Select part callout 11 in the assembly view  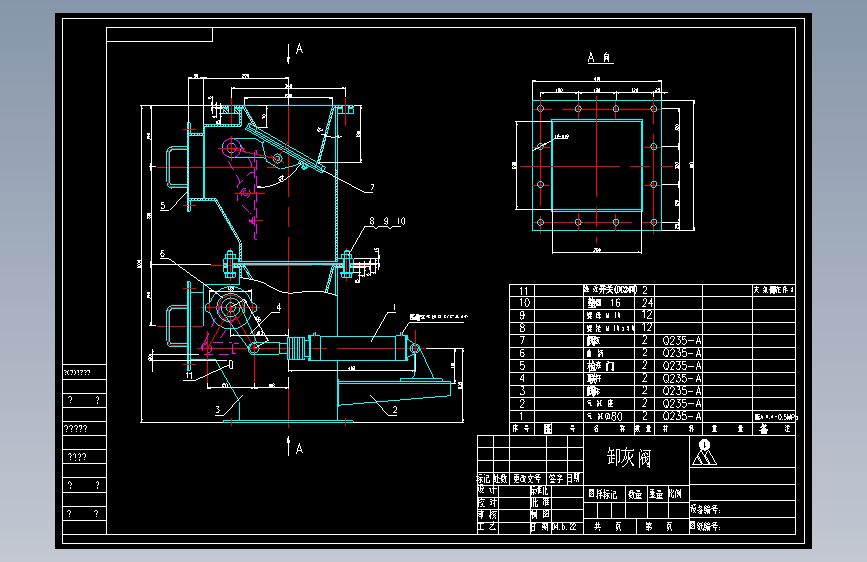point(189,376)
